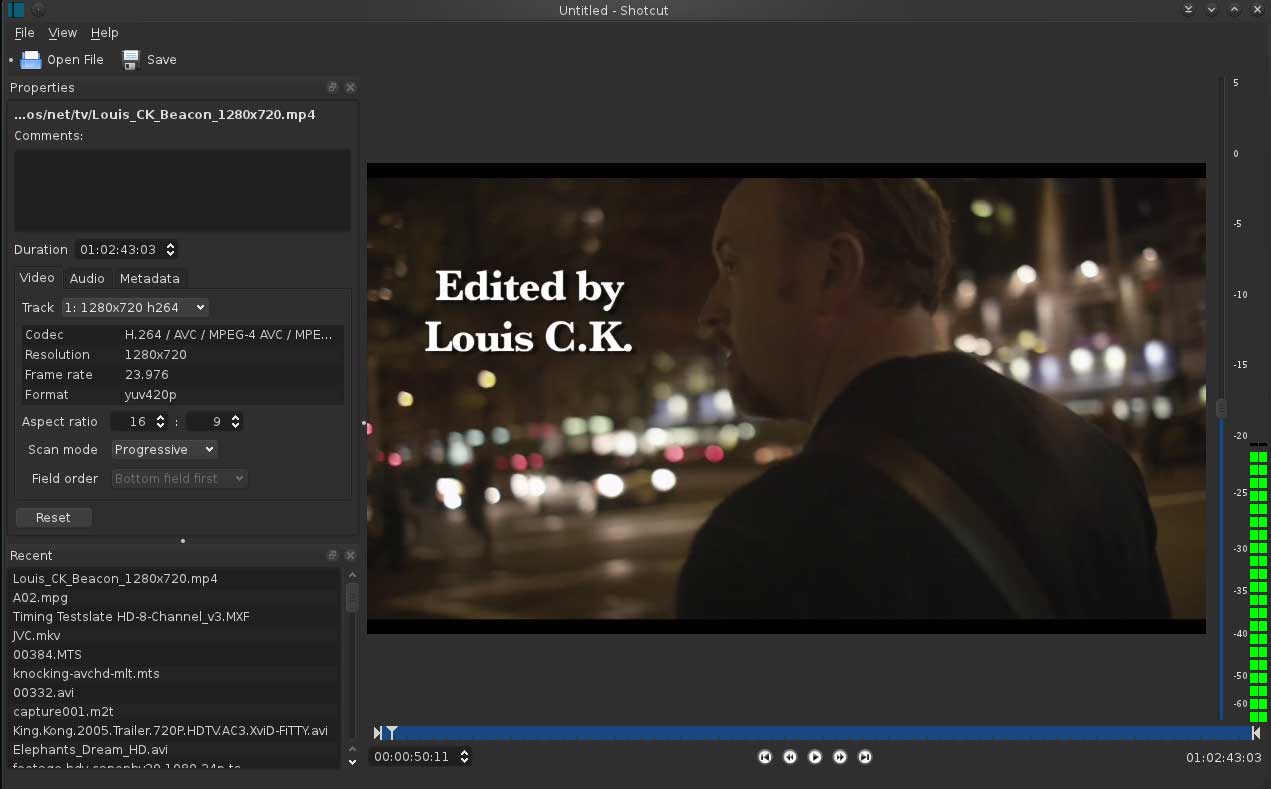
Task: Select the Frame rate 23.976 row
Action: [182, 375]
